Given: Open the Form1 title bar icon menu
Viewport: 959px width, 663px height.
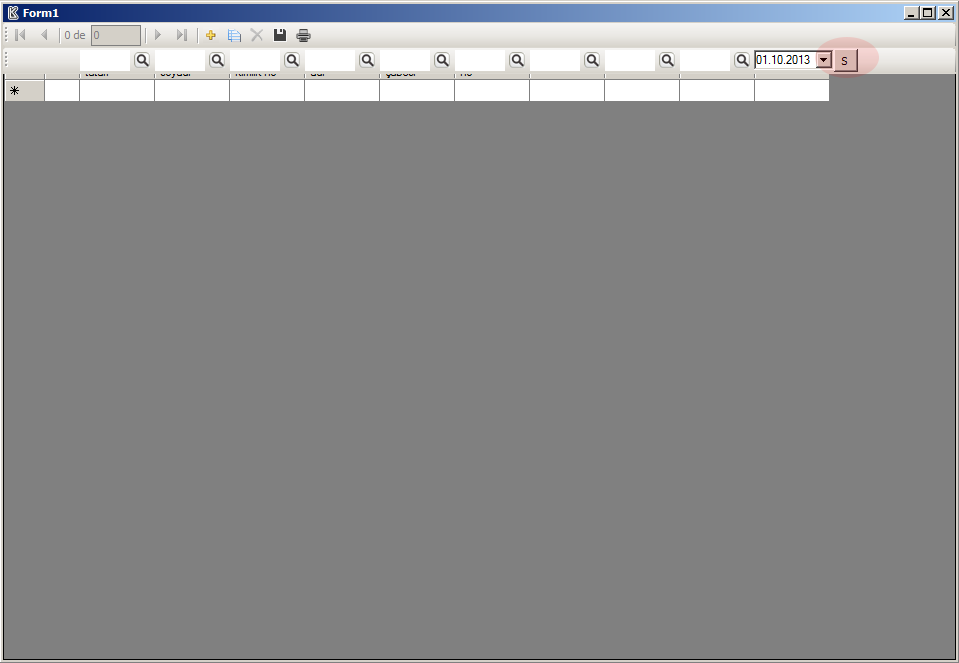Looking at the screenshot, I should pyautogui.click(x=13, y=12).
